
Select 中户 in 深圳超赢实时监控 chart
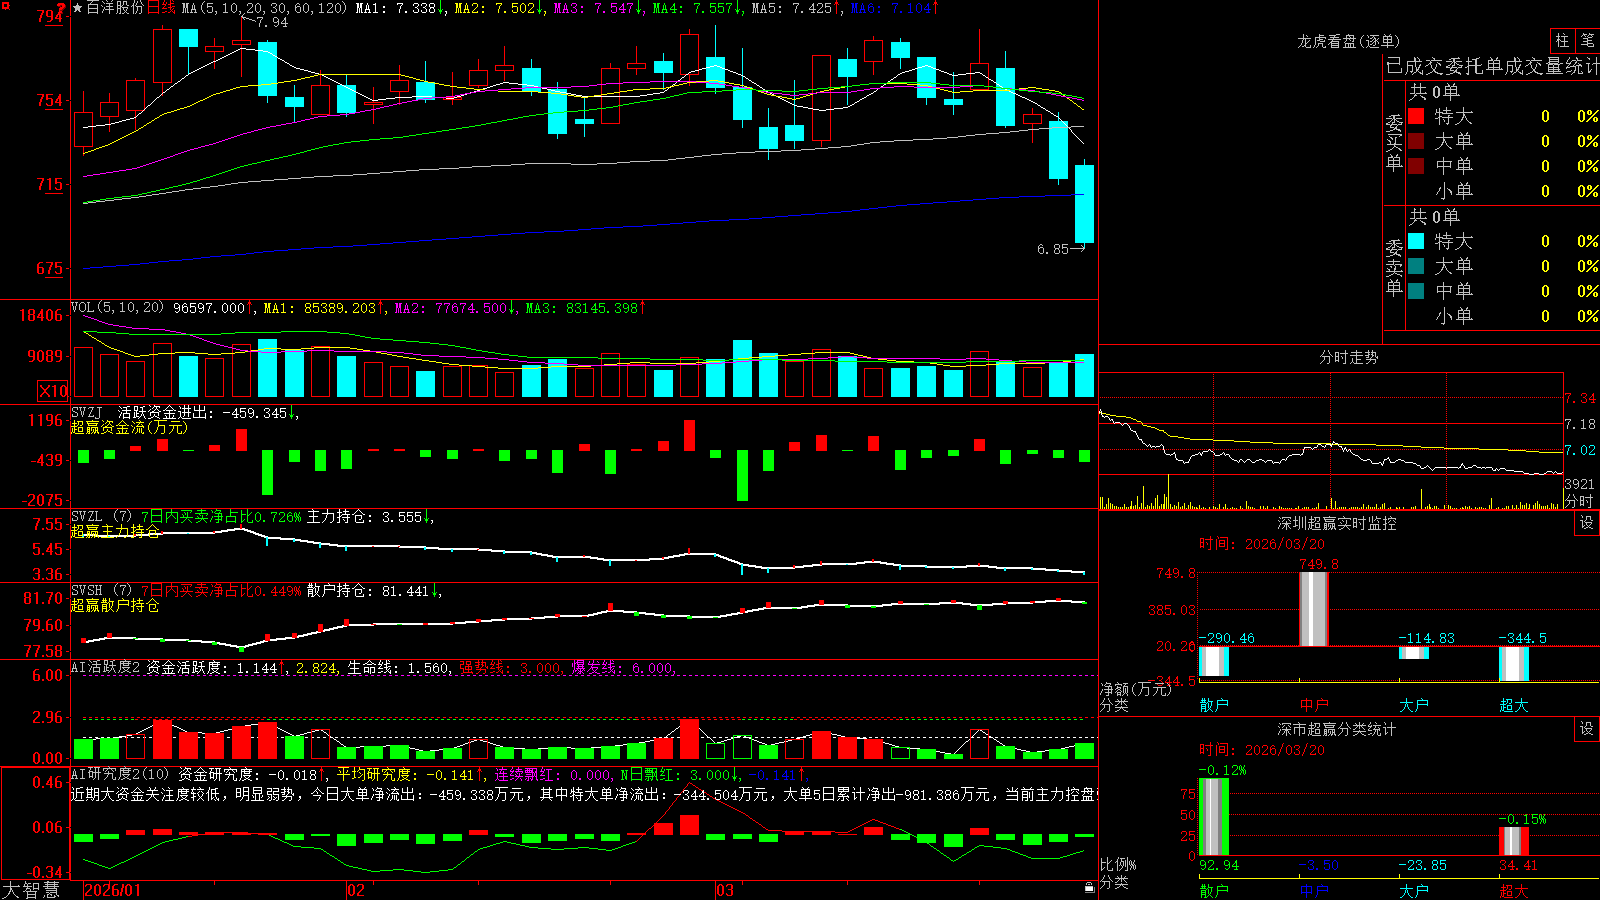(x=1314, y=705)
